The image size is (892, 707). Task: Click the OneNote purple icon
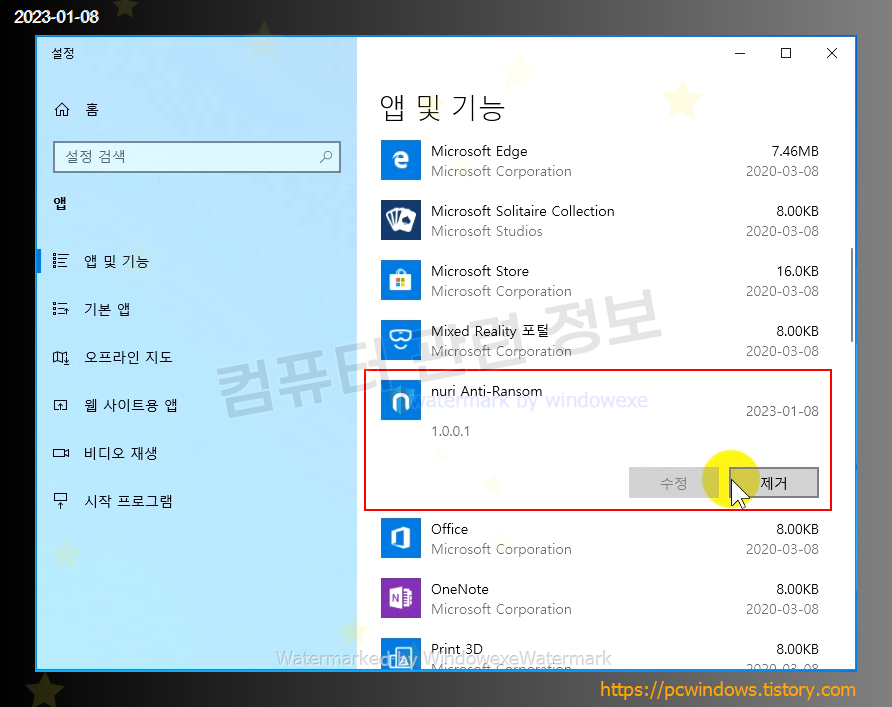pyautogui.click(x=400, y=598)
